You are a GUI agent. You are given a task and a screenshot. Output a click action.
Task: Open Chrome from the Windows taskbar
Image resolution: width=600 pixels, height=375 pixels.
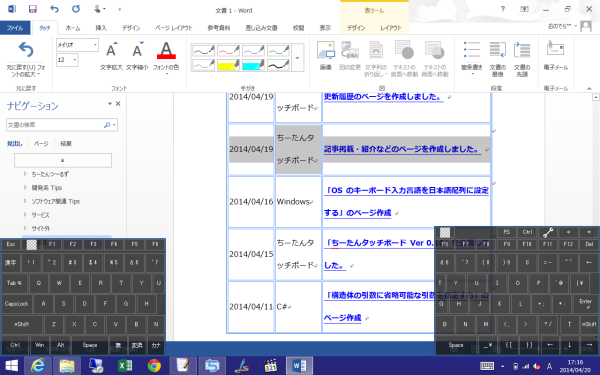(x=154, y=366)
